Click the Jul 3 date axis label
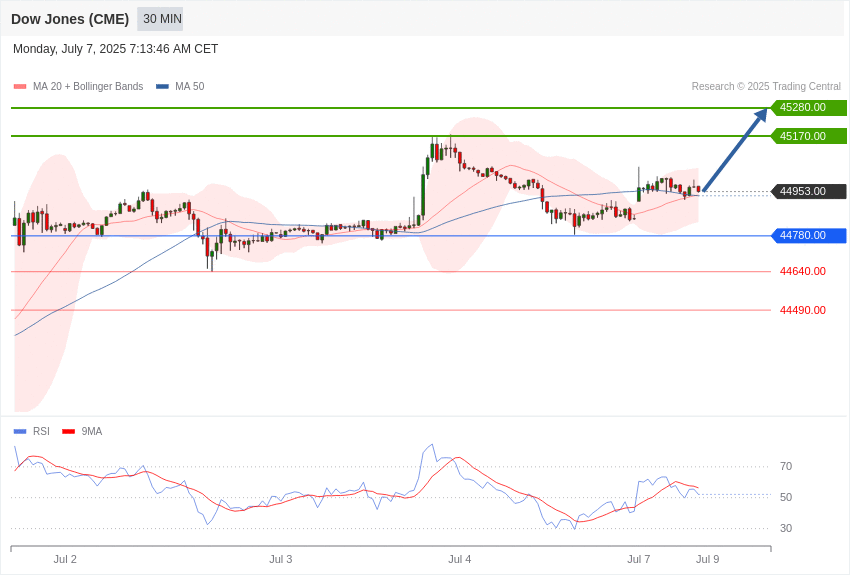The height and width of the screenshot is (576, 850). coord(281,560)
